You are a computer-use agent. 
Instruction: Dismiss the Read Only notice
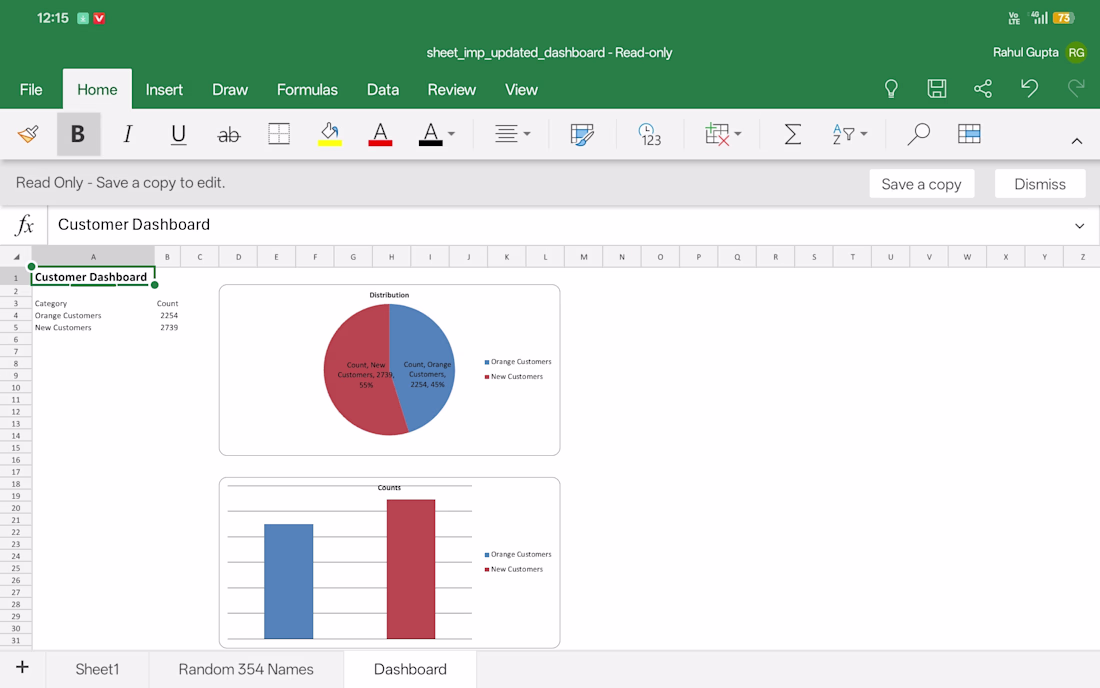pos(1040,184)
